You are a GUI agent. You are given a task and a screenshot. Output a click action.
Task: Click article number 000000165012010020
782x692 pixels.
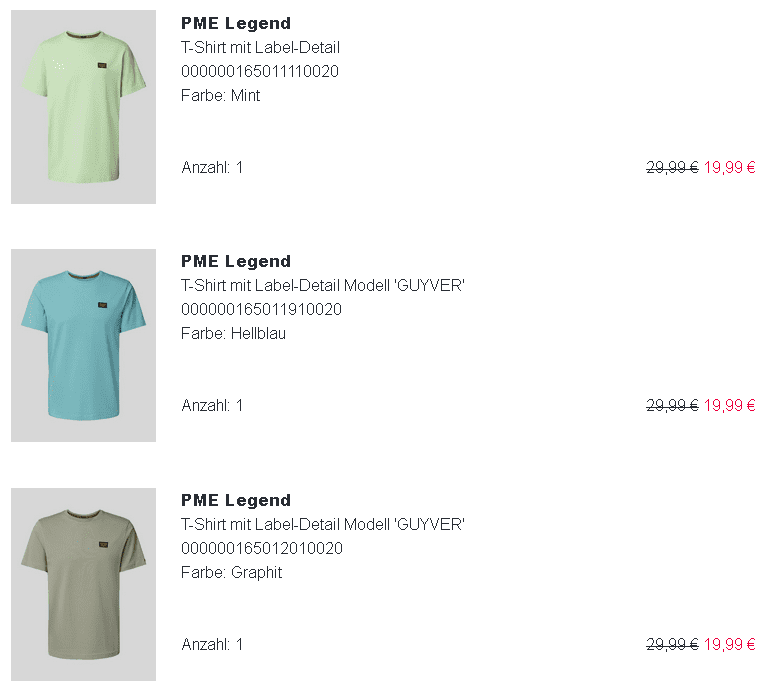coord(262,548)
